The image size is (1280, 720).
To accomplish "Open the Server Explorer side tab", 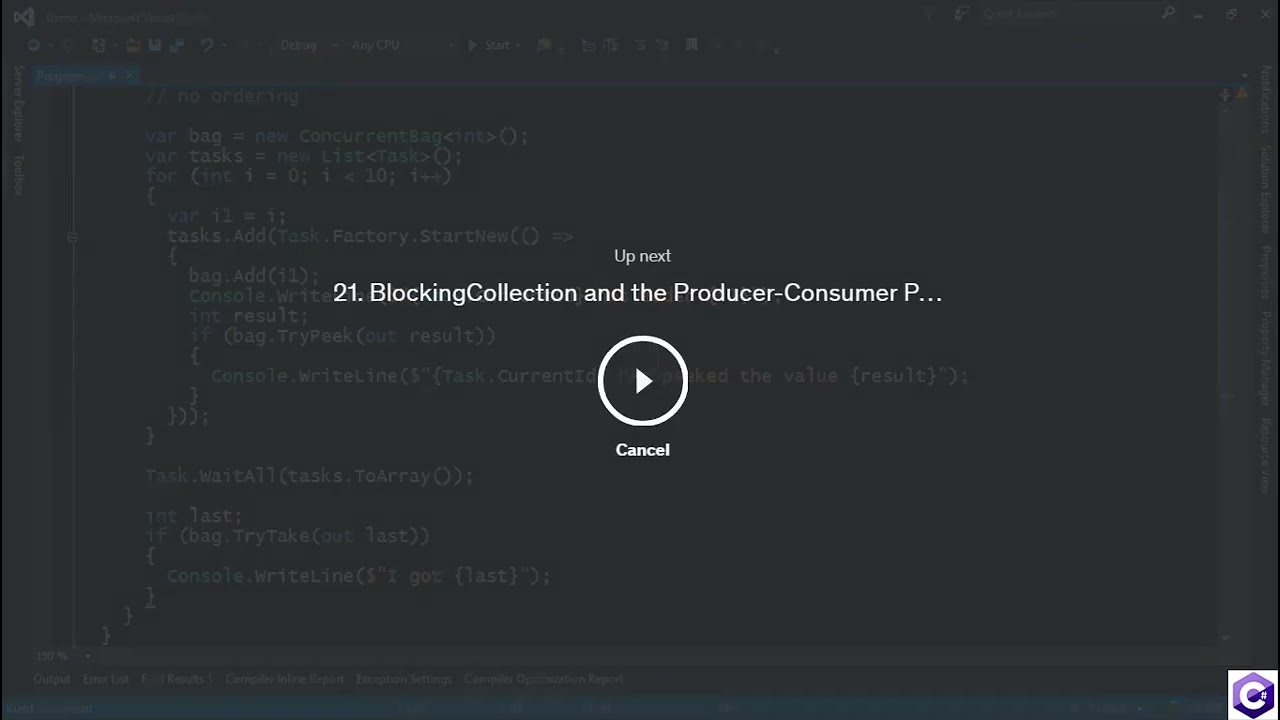I will (18, 104).
